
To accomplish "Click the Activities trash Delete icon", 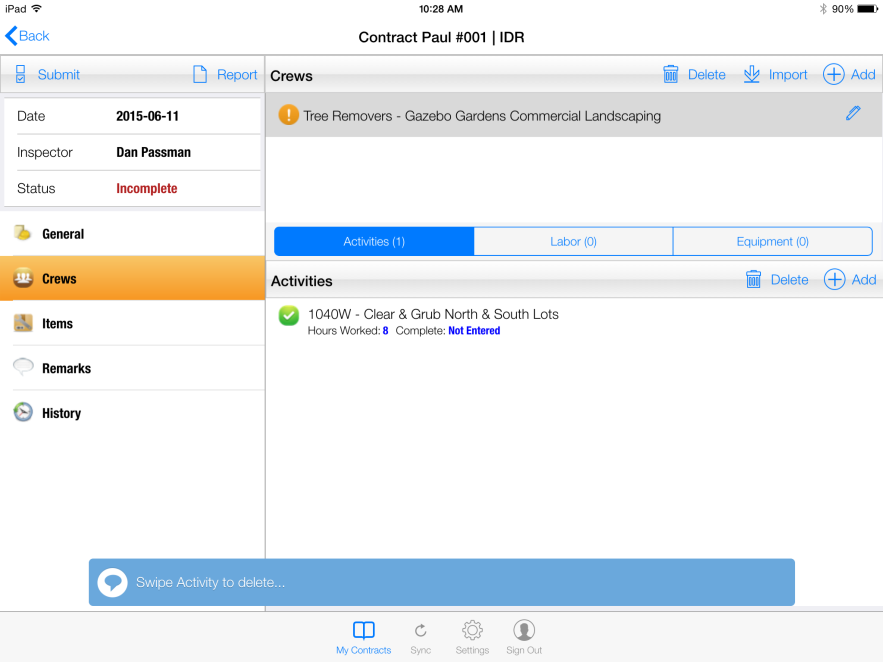I will [754, 280].
